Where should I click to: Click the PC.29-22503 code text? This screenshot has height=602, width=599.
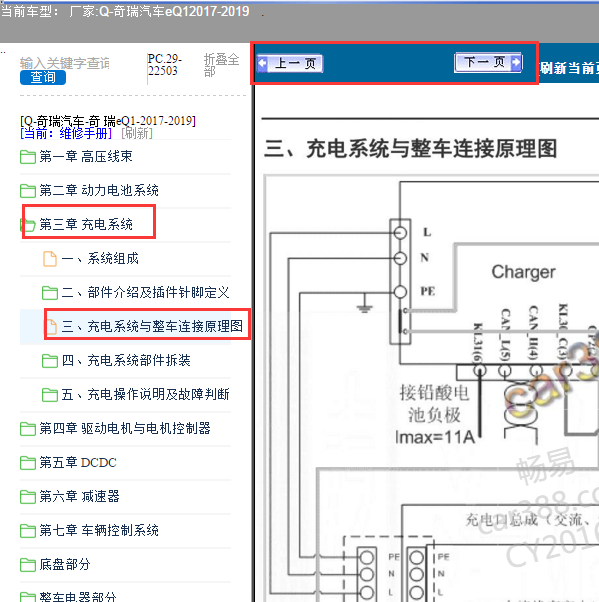tap(165, 65)
